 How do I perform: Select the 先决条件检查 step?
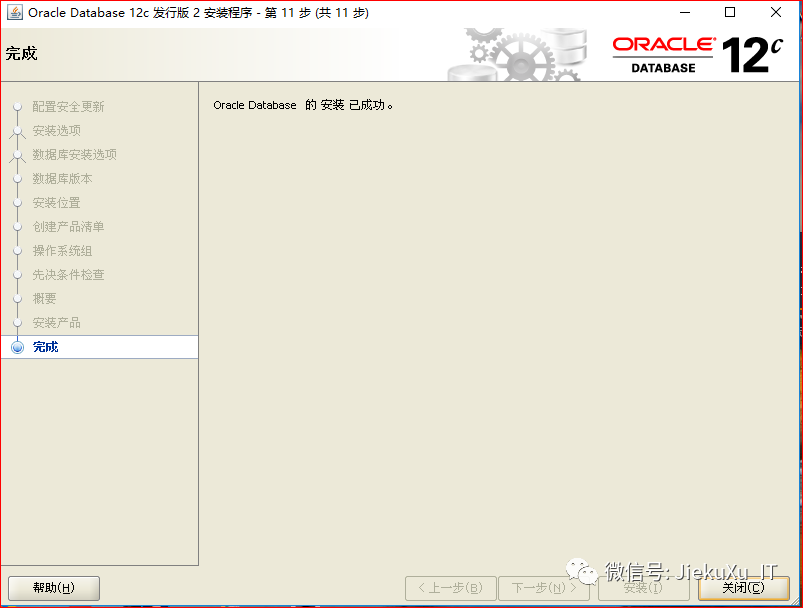[68, 275]
